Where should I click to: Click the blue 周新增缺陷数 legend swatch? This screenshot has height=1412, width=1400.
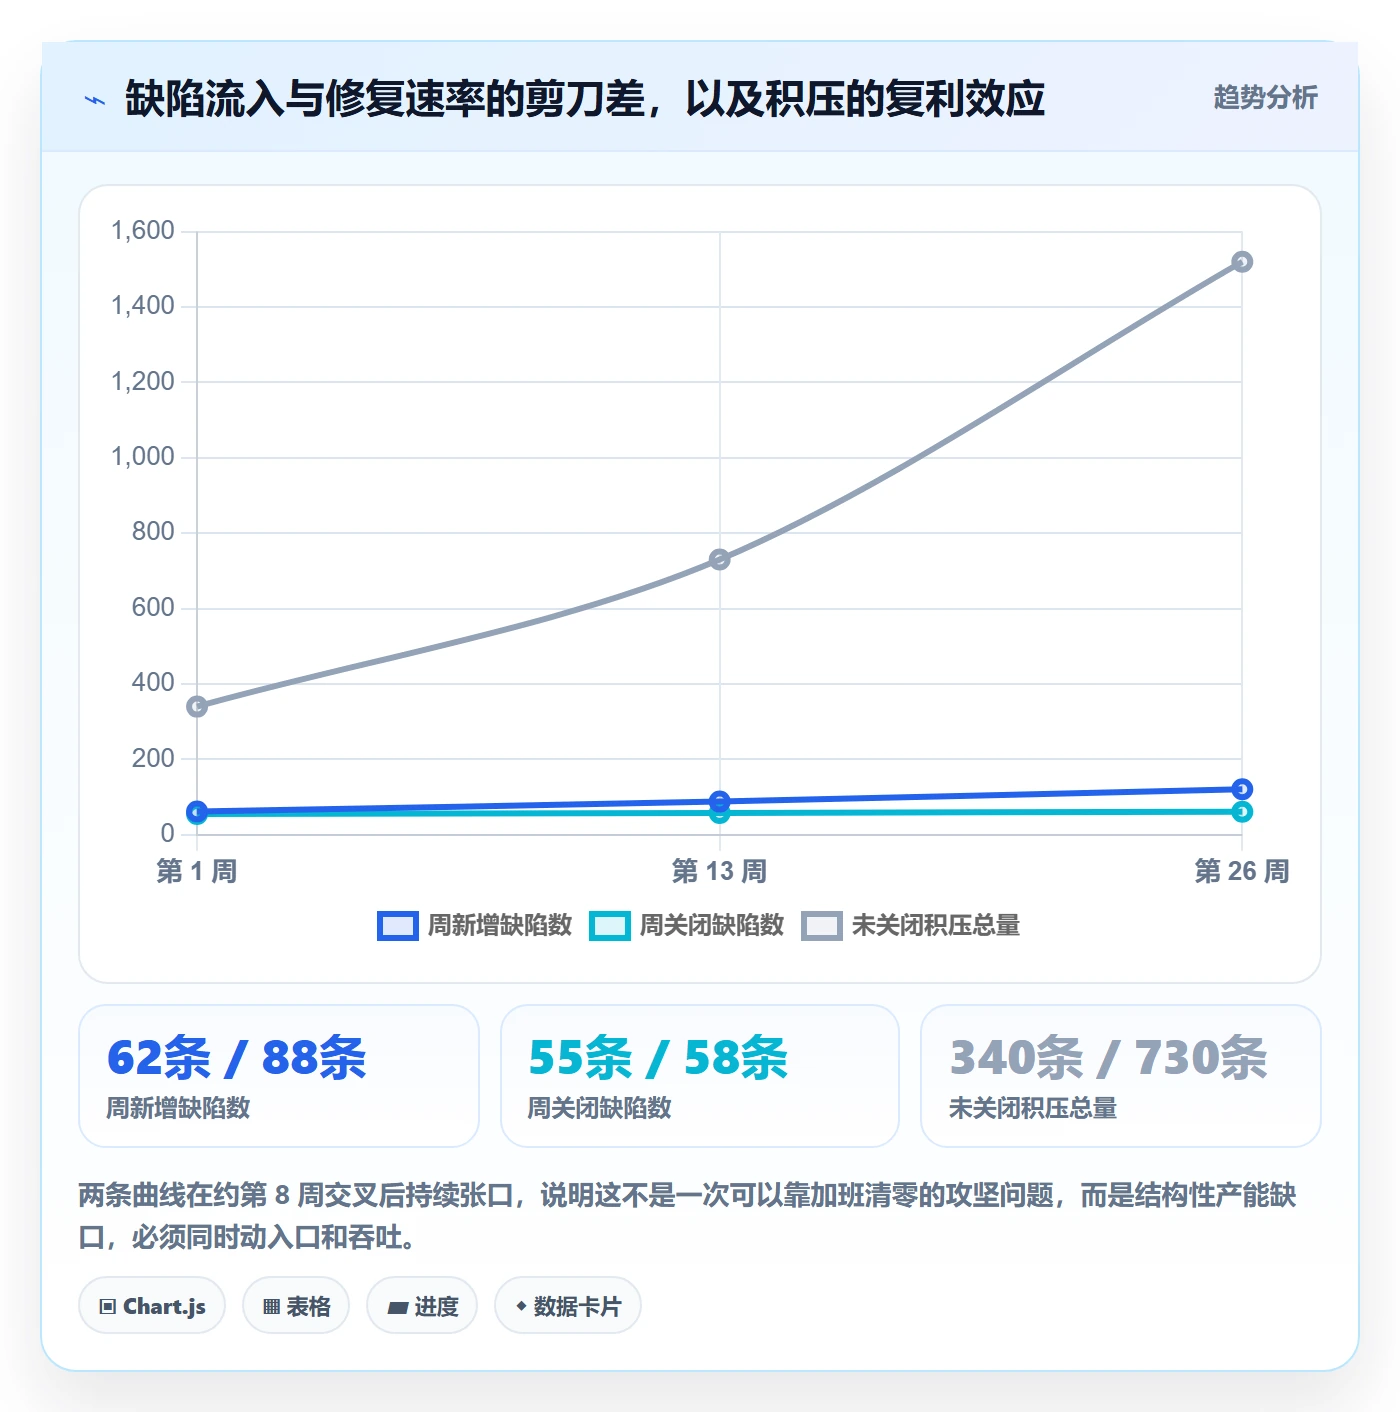397,926
